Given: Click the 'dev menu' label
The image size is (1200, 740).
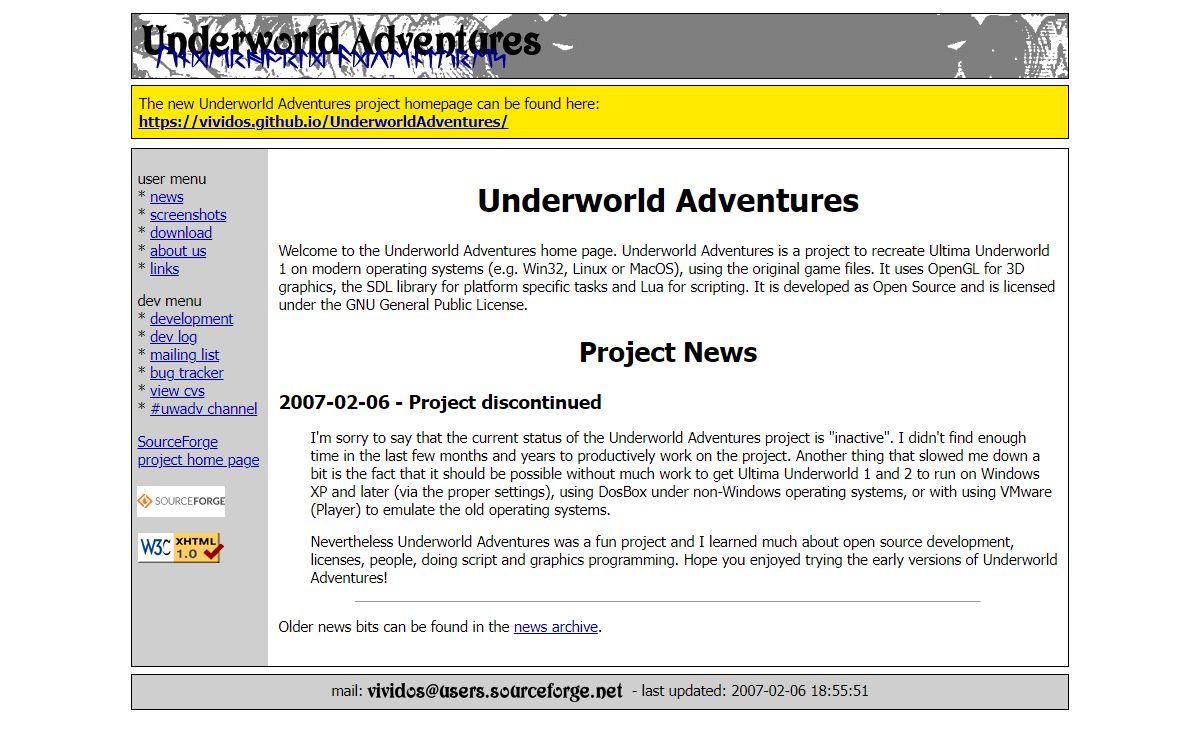Looking at the screenshot, I should (x=170, y=301).
